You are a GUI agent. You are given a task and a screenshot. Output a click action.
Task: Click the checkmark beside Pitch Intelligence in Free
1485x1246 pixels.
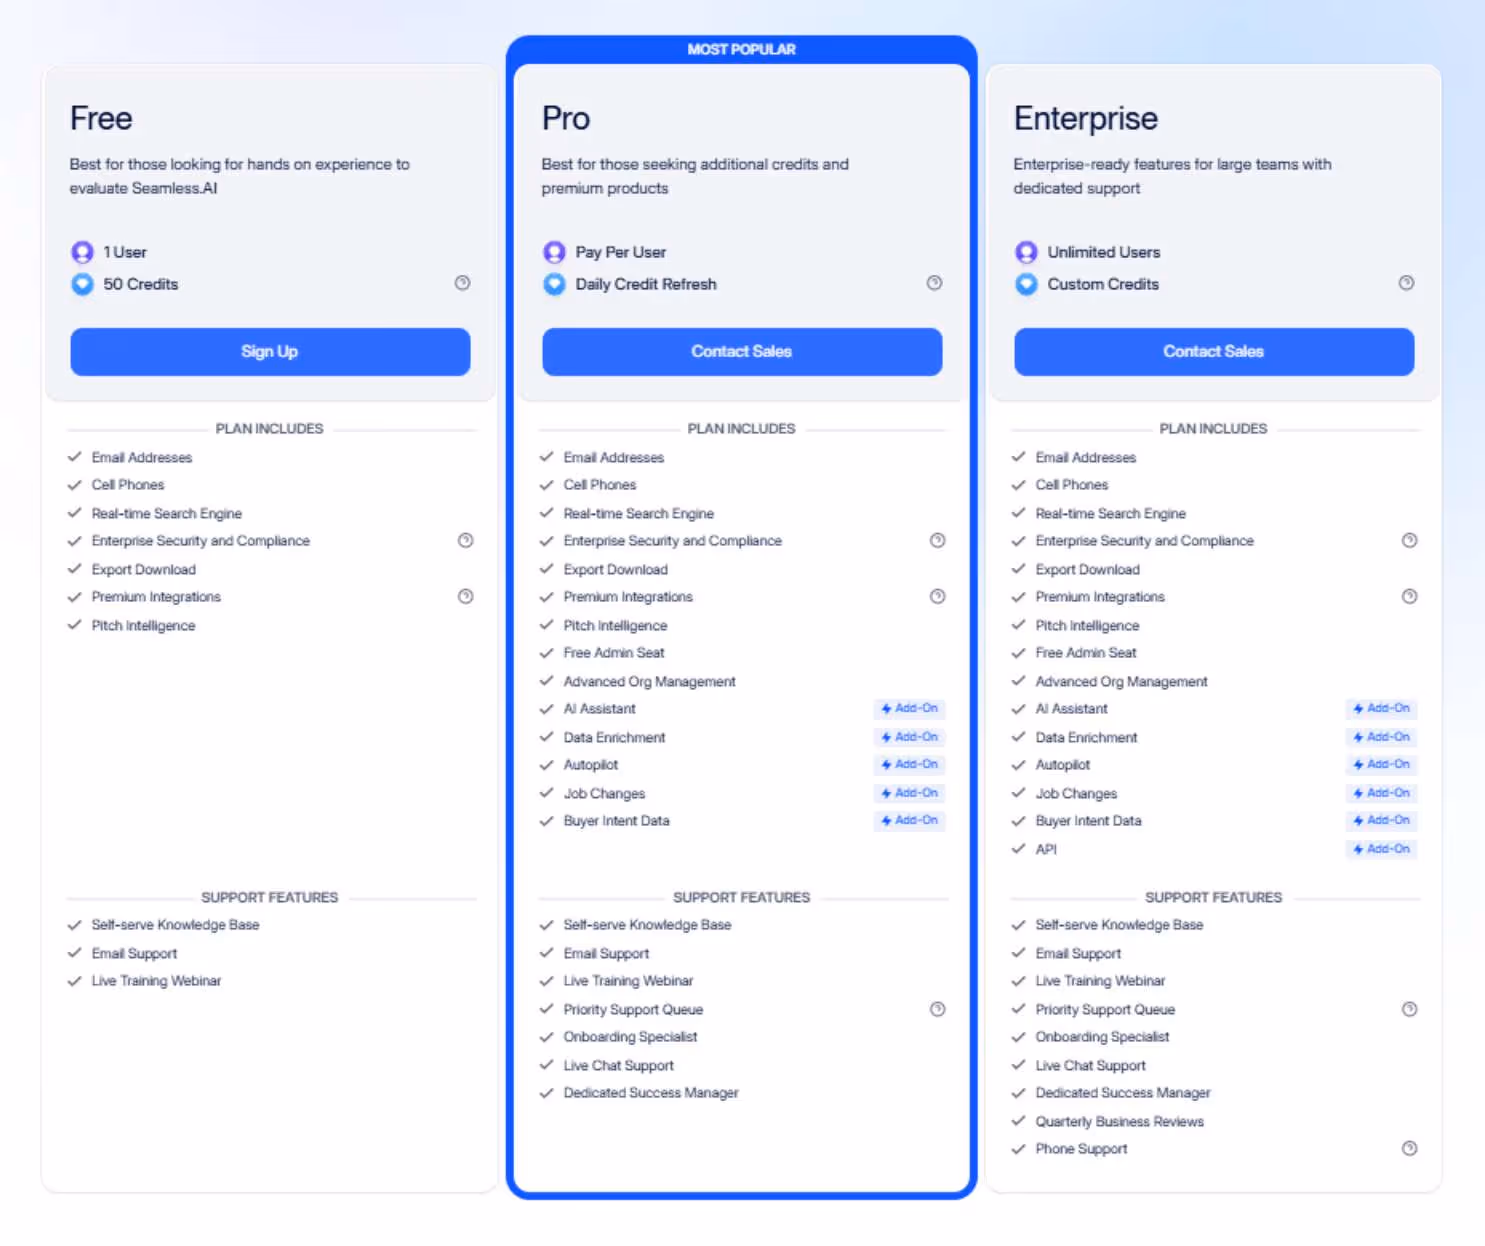tap(75, 625)
